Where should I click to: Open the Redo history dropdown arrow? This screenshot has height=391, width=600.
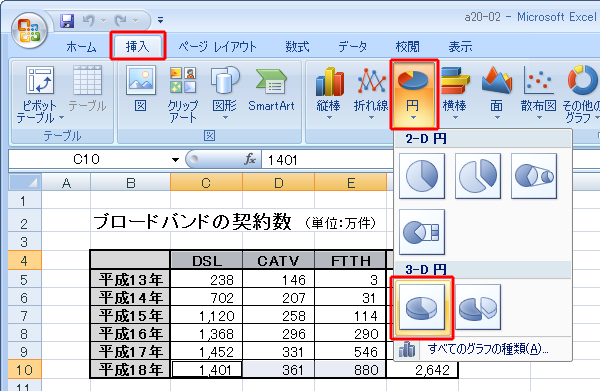click(135, 21)
